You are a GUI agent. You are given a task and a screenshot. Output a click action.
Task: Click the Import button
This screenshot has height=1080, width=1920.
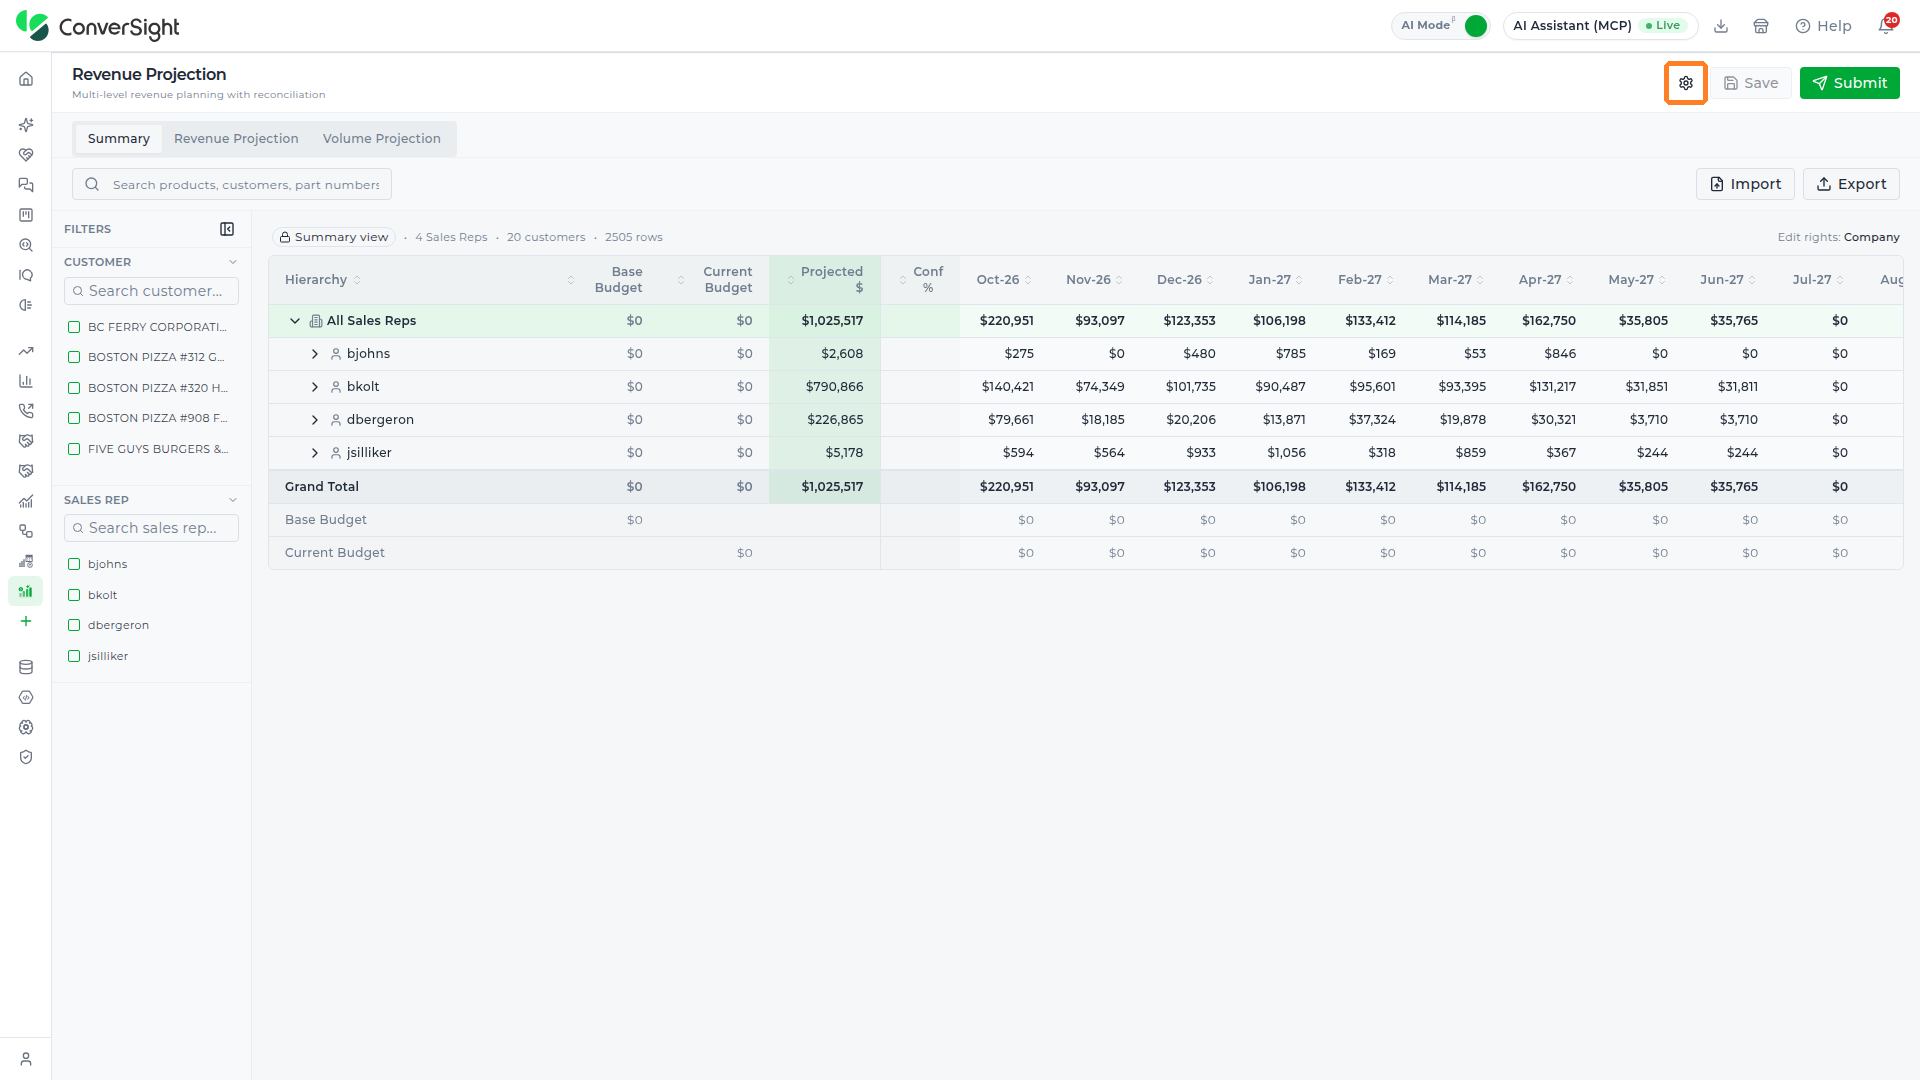coord(1745,184)
